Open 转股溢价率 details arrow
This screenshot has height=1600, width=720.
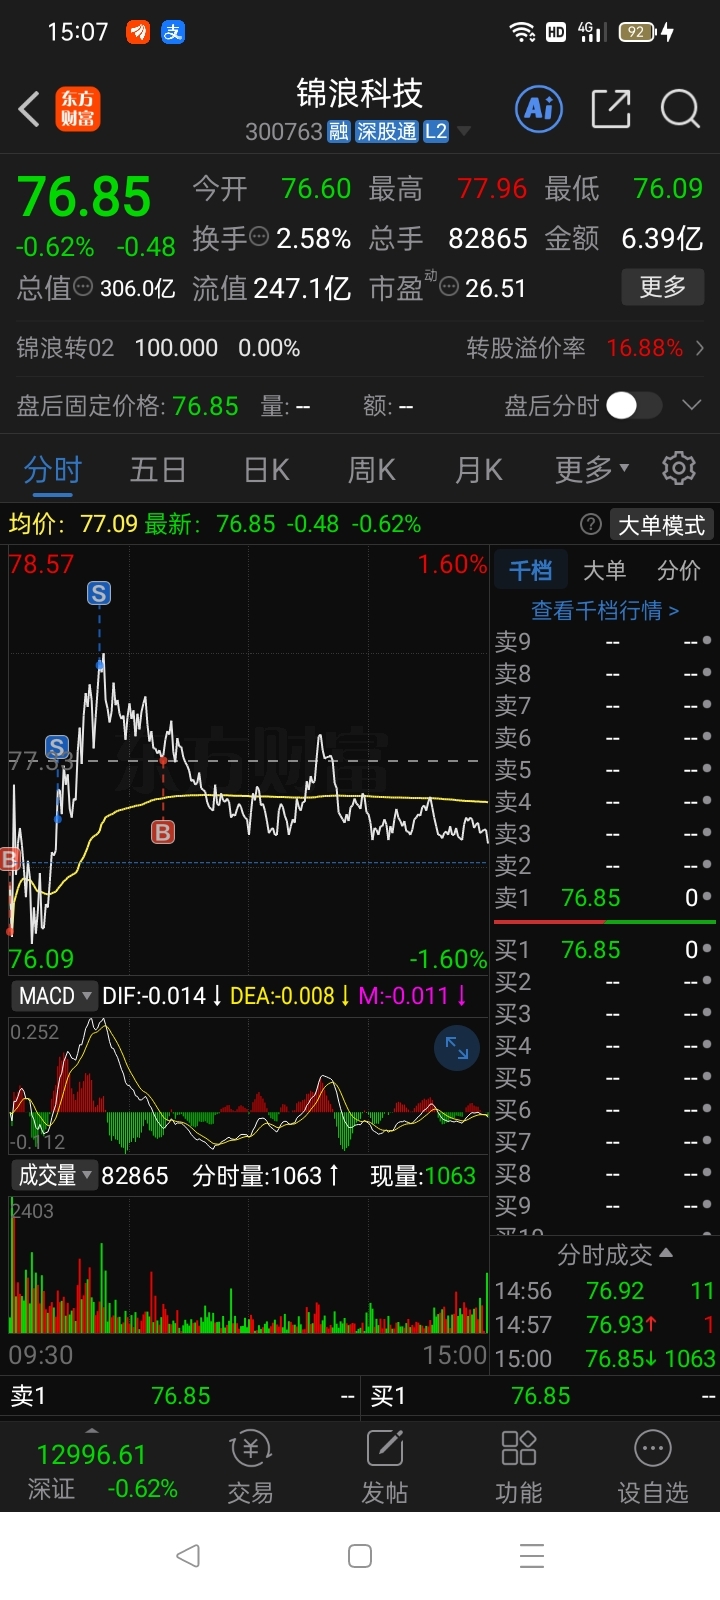(700, 348)
